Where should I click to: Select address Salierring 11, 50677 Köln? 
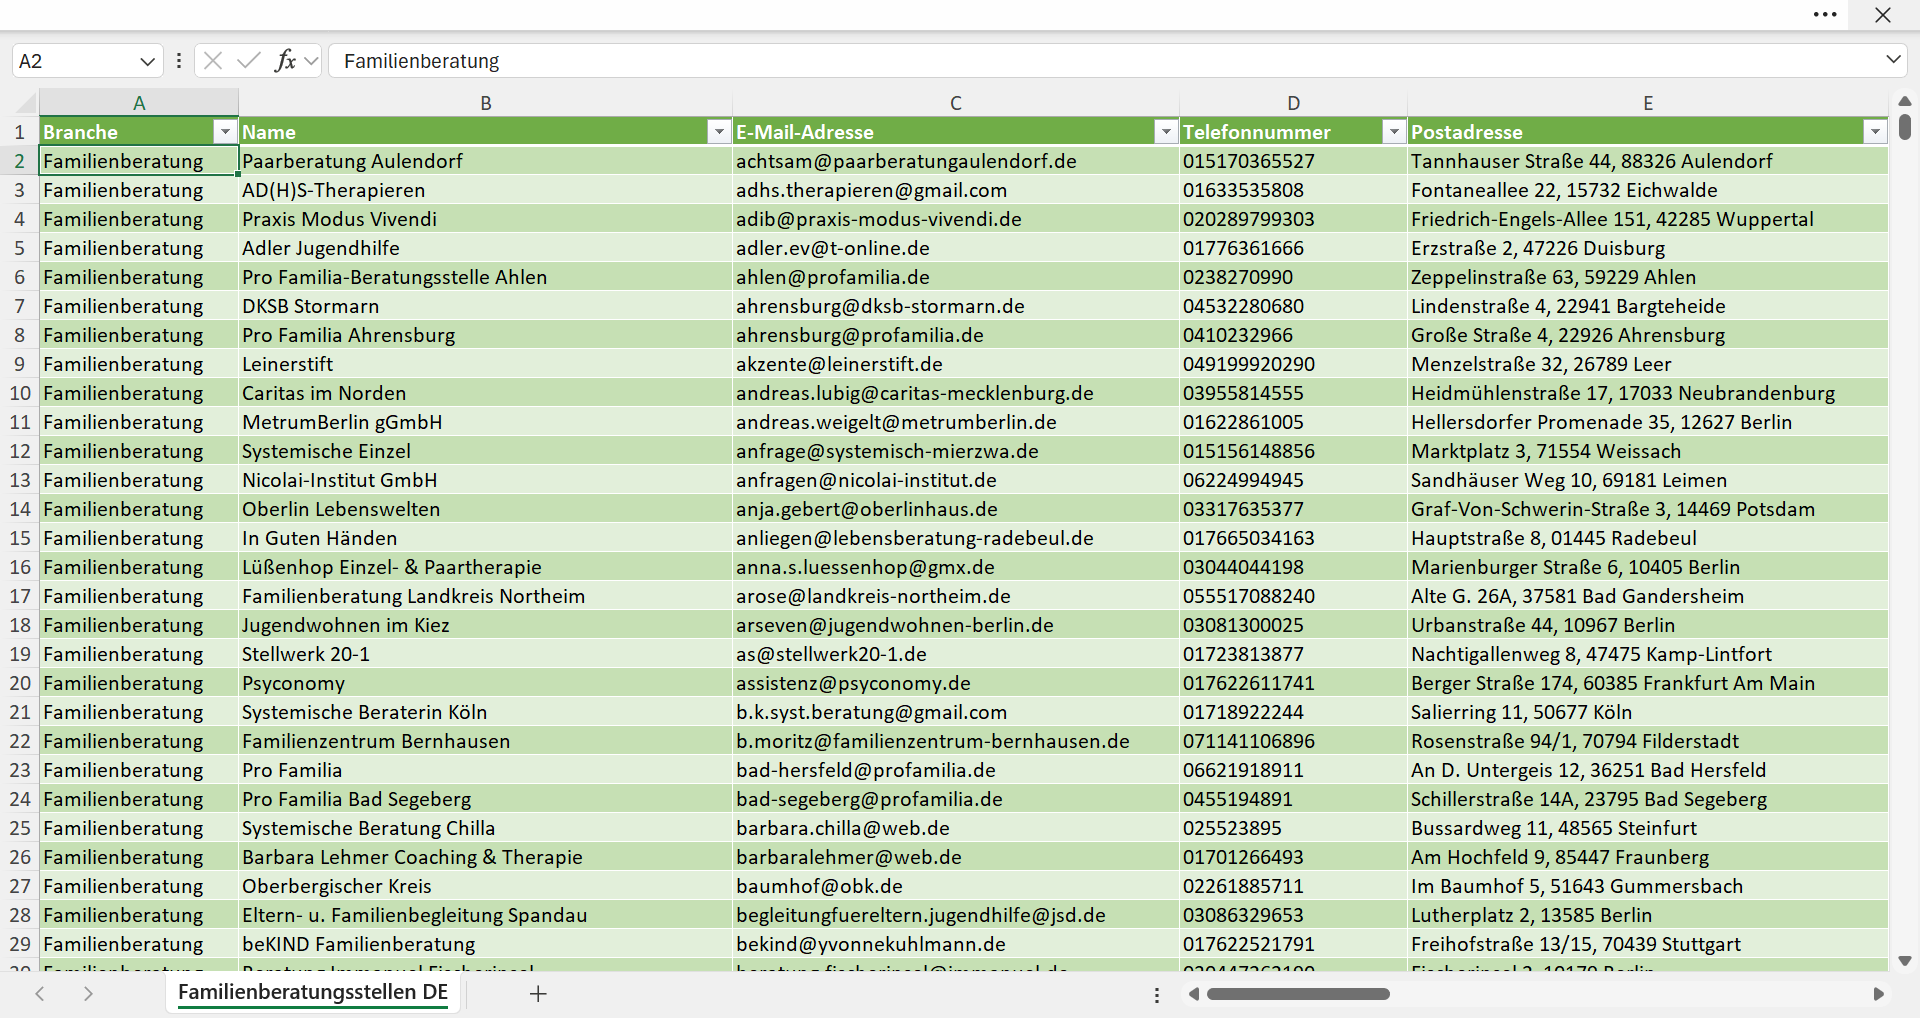[1648, 712]
